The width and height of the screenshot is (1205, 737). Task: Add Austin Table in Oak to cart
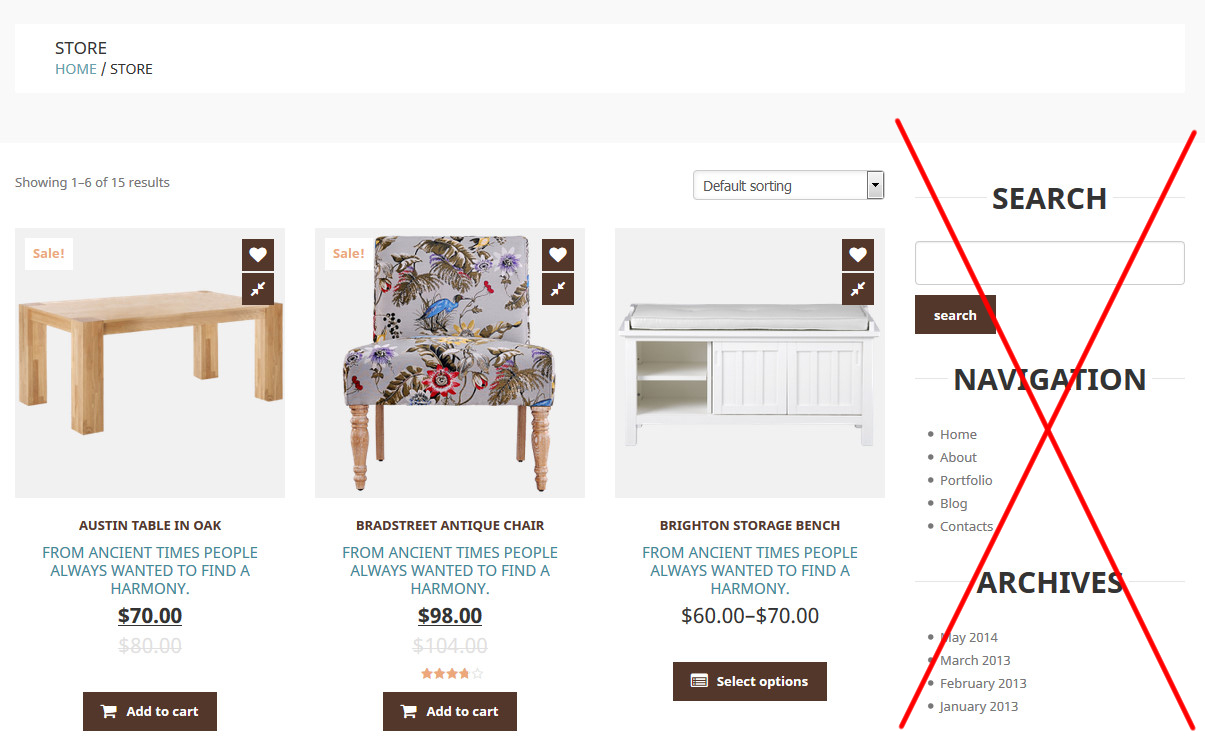(x=150, y=712)
